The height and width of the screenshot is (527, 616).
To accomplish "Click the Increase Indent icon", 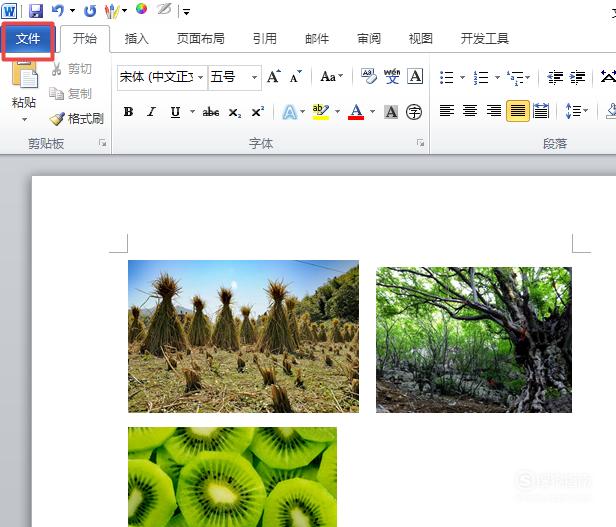I will [x=578, y=77].
